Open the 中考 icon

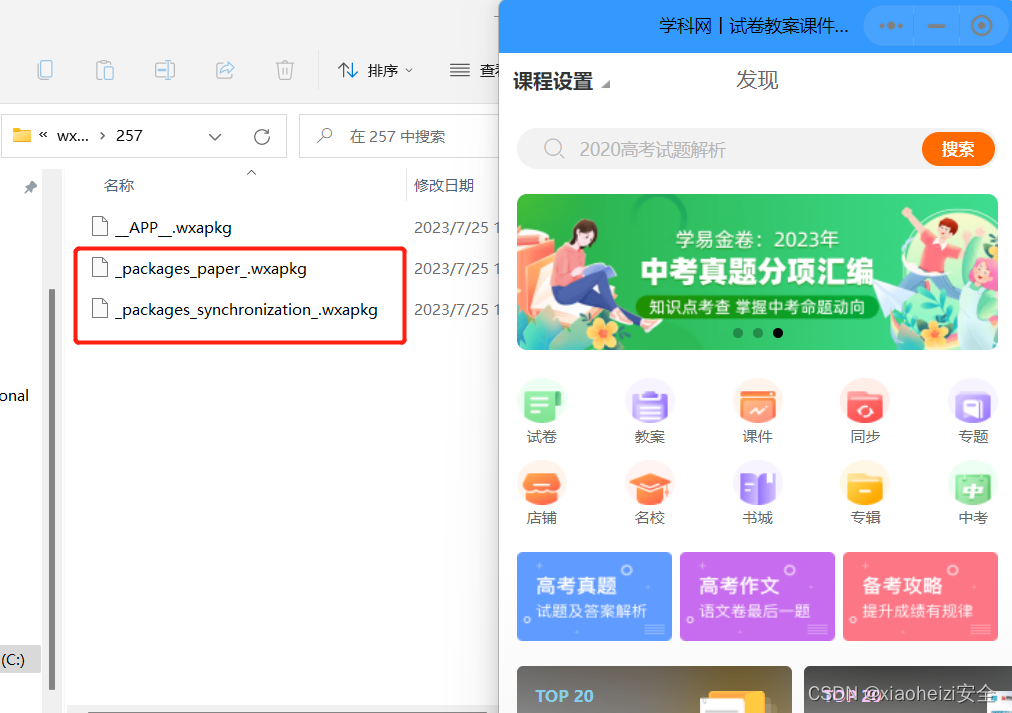point(973,494)
